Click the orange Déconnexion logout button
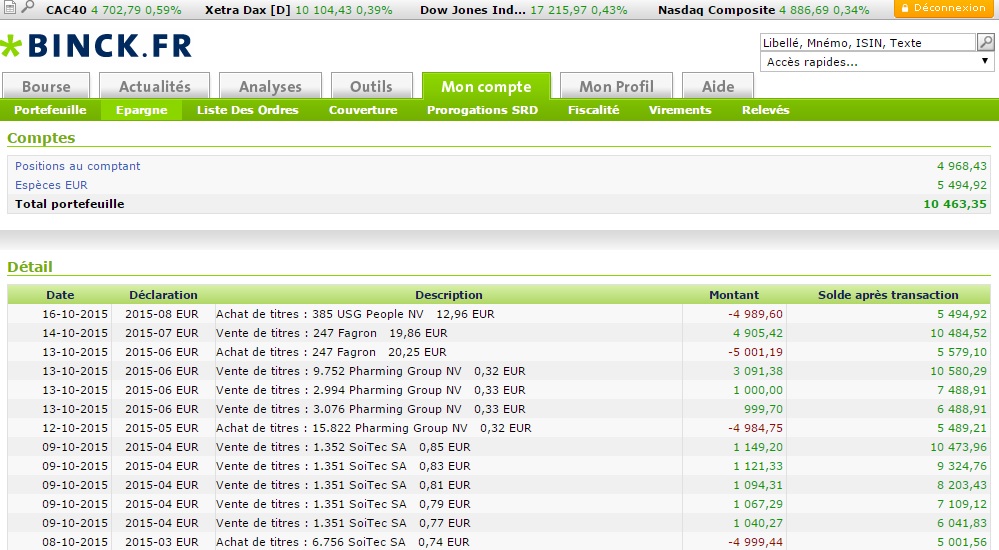Viewport: 999px width, 550px height. 944,9
